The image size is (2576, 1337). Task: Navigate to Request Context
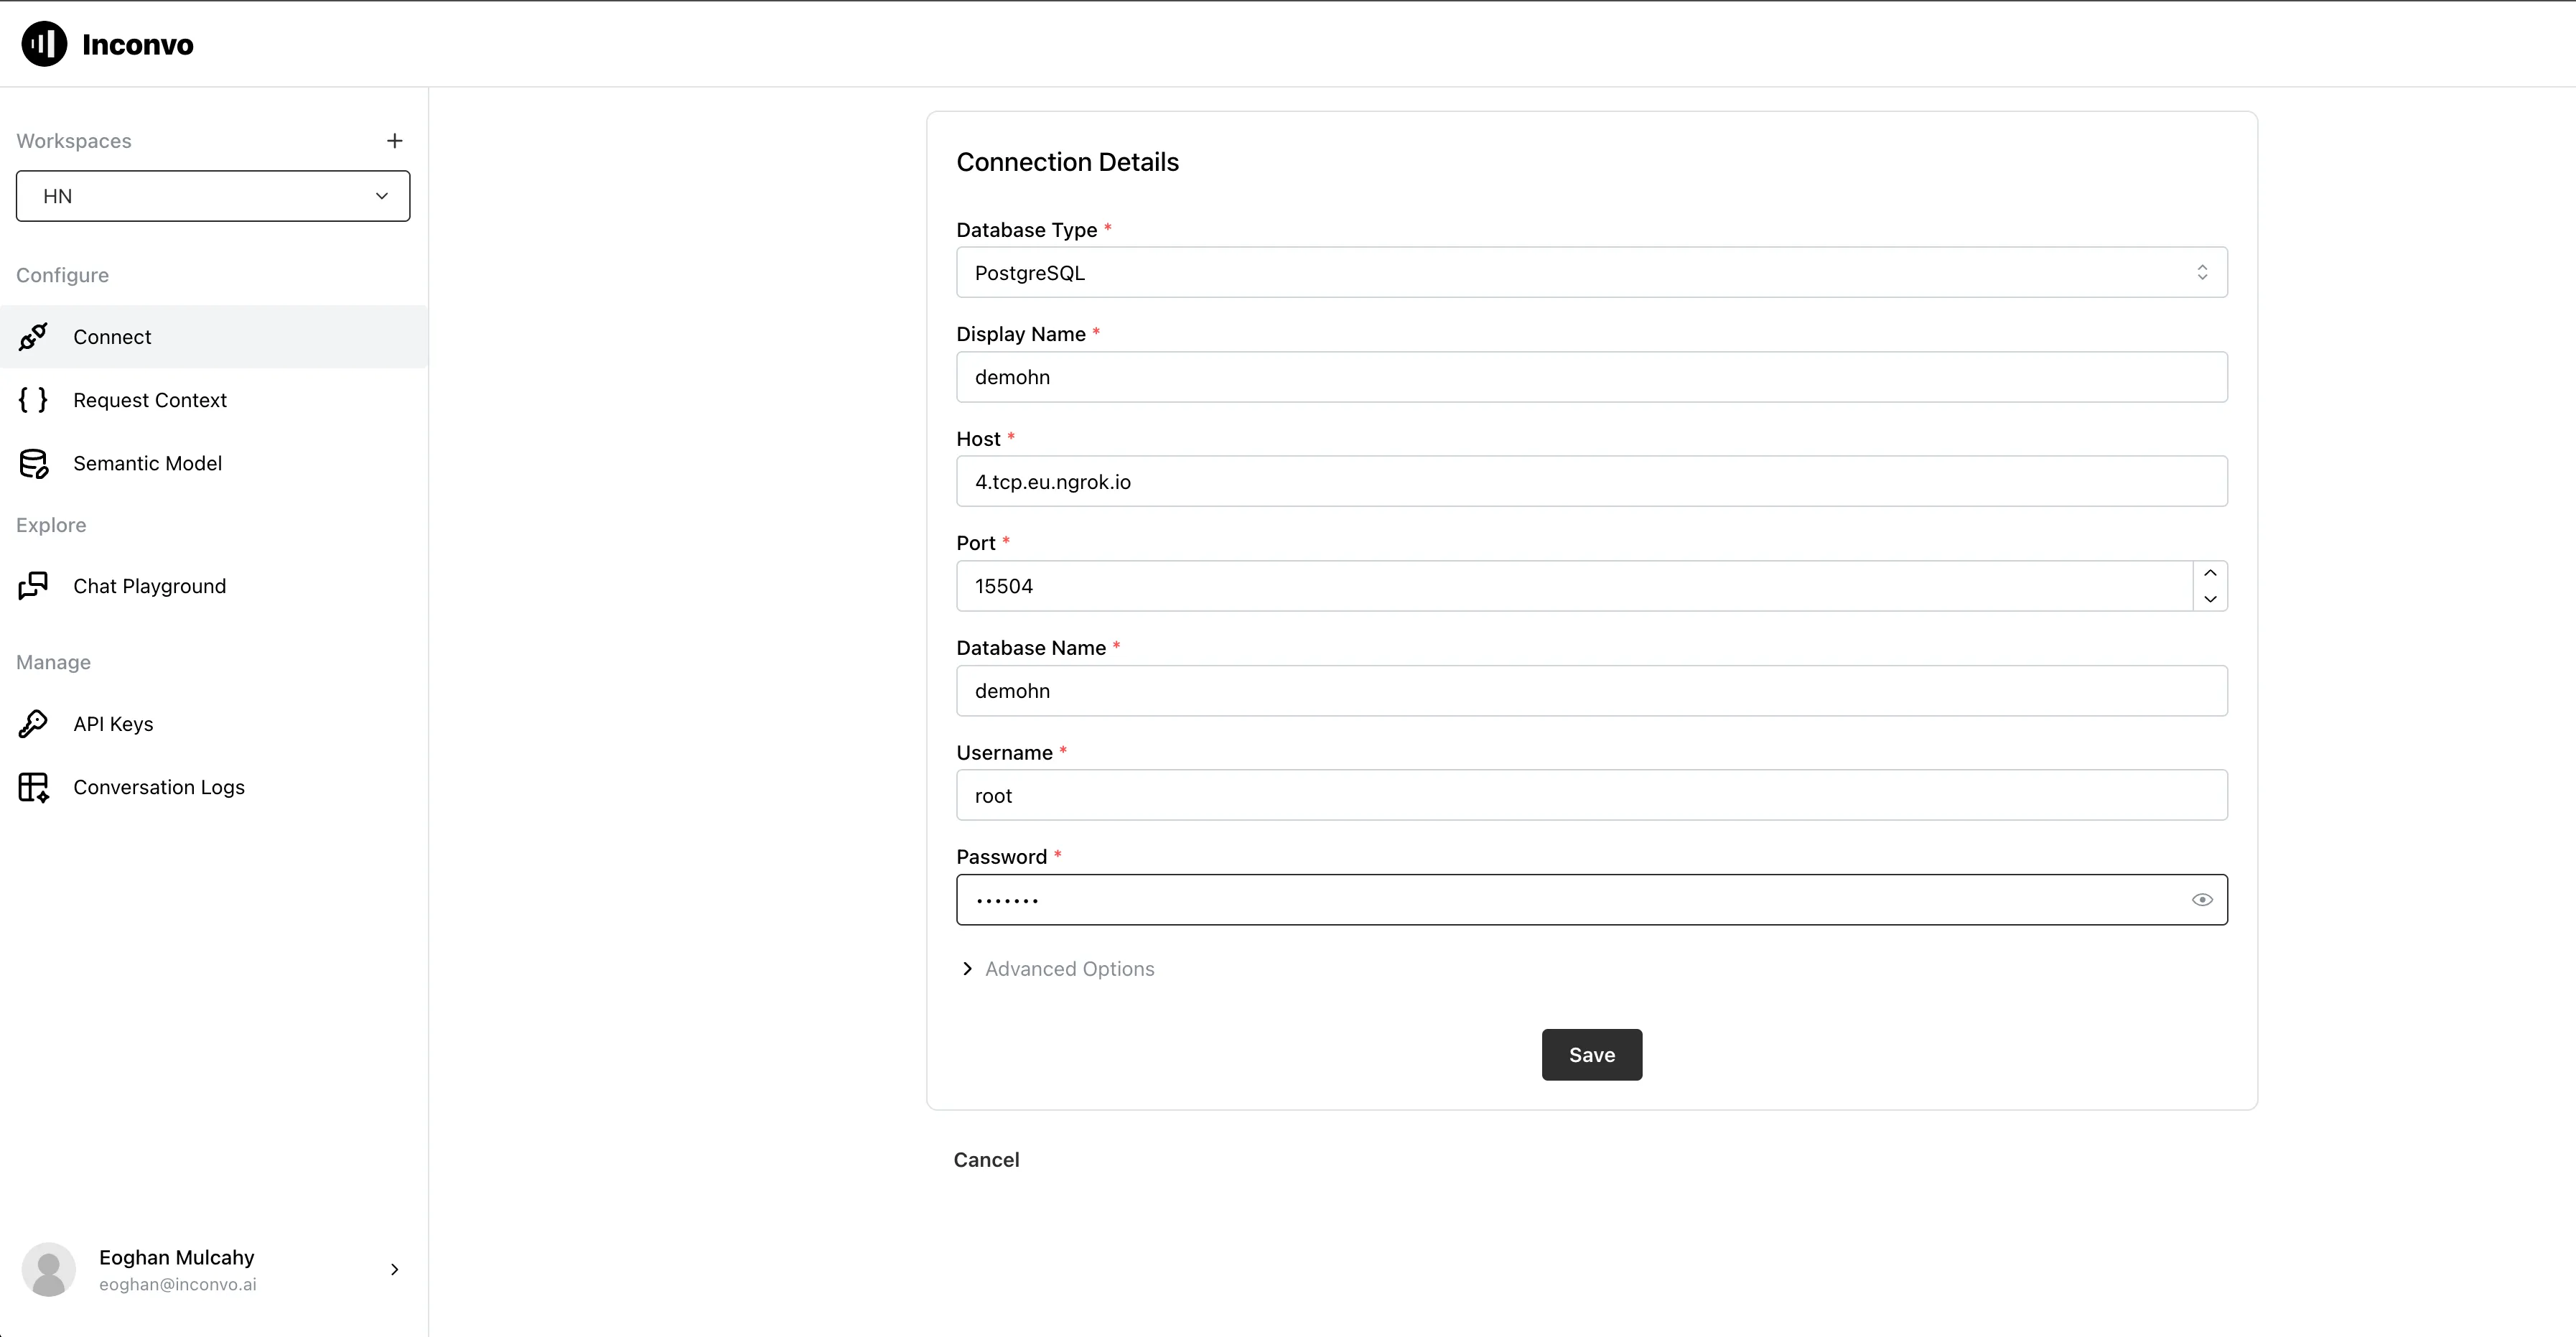(x=150, y=399)
